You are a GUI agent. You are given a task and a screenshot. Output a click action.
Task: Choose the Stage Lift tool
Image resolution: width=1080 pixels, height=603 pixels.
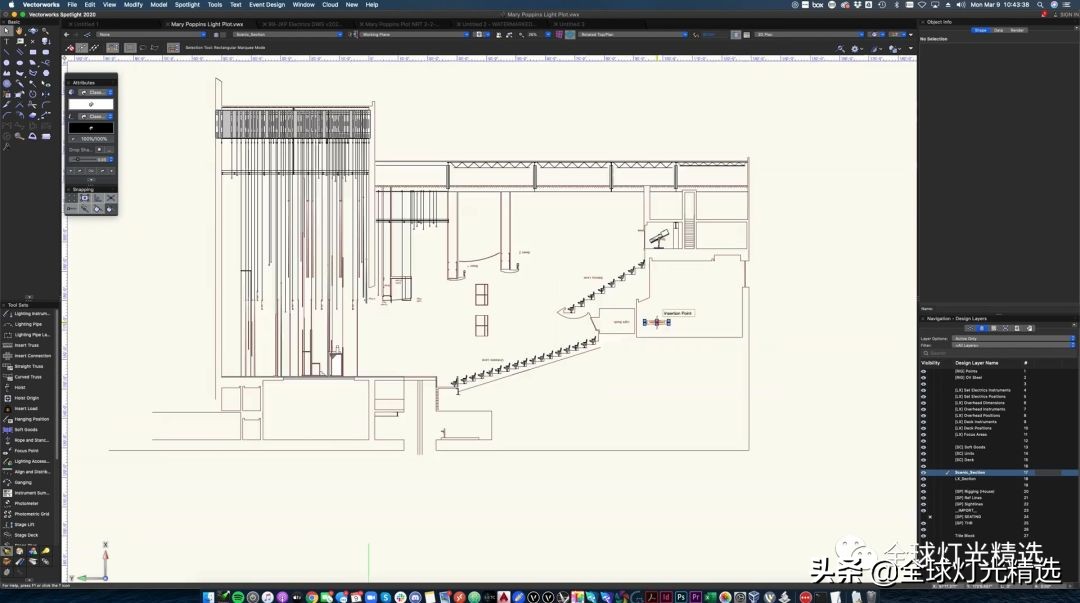25,525
